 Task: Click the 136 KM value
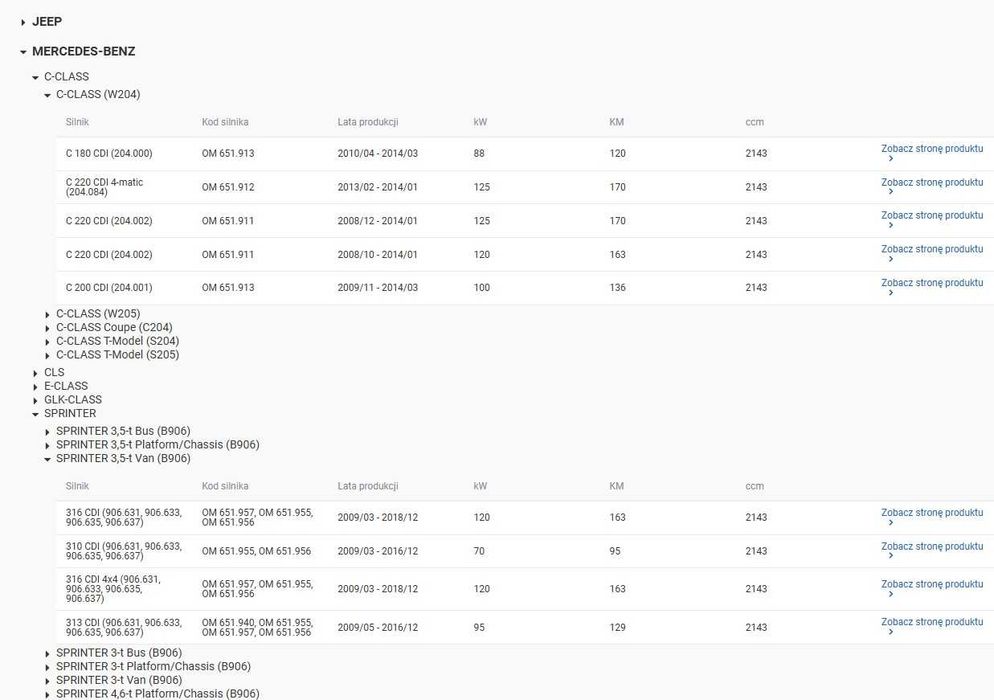(x=617, y=288)
